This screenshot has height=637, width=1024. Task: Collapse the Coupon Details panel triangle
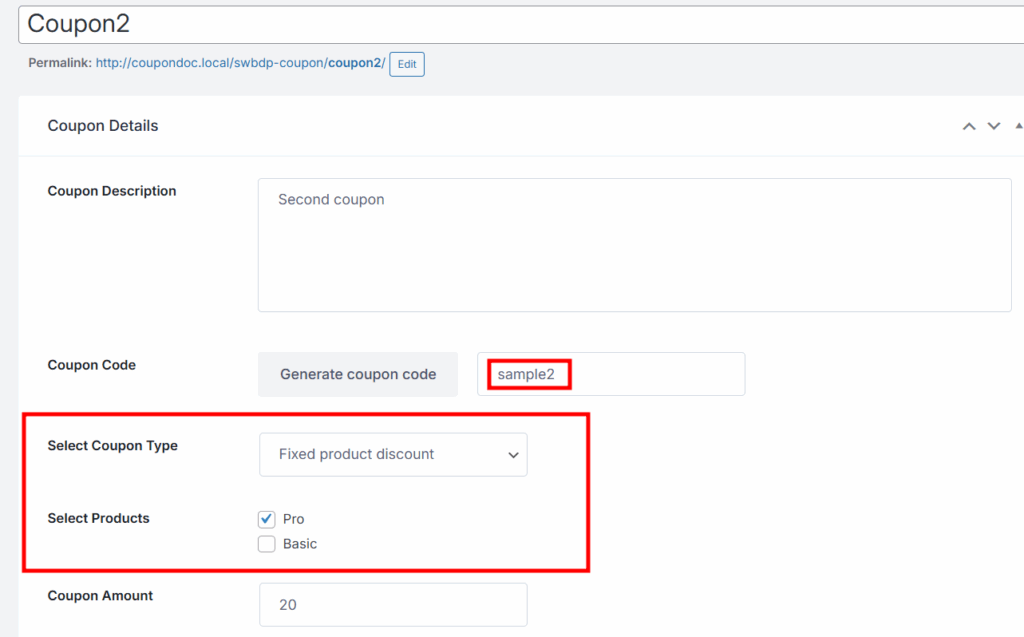[1018, 126]
